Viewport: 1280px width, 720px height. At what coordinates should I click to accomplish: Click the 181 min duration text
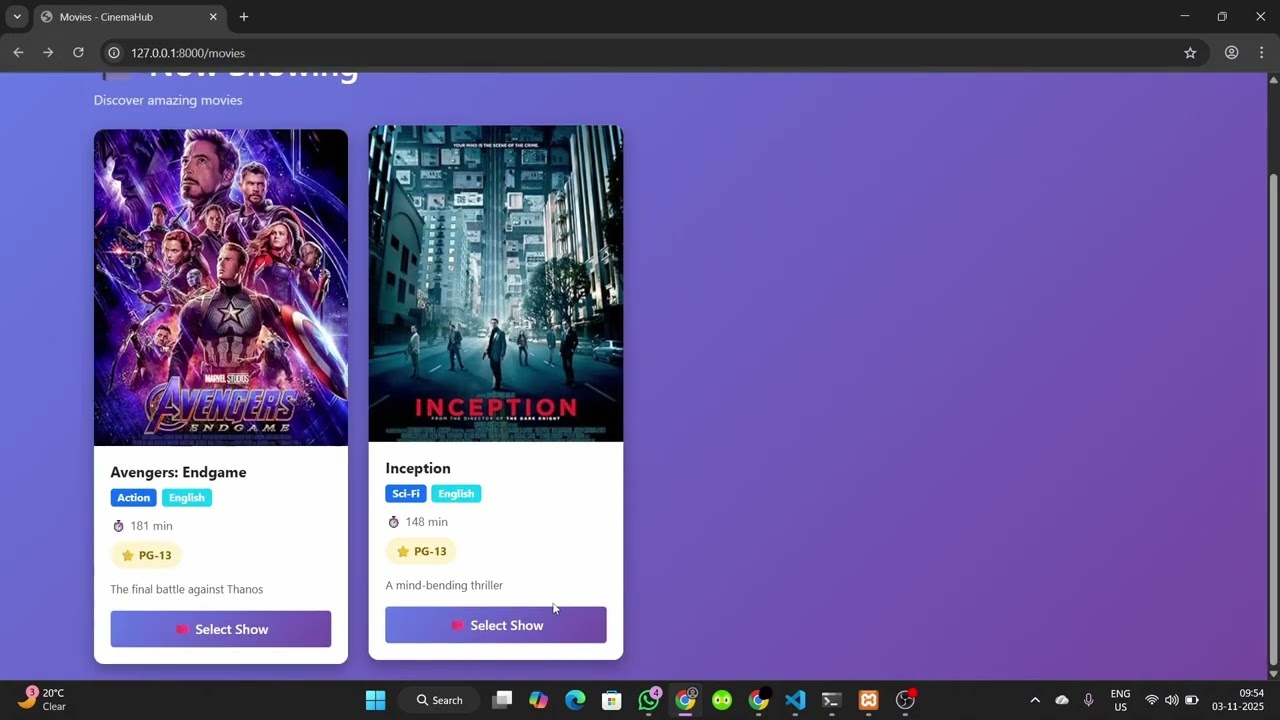tap(151, 526)
